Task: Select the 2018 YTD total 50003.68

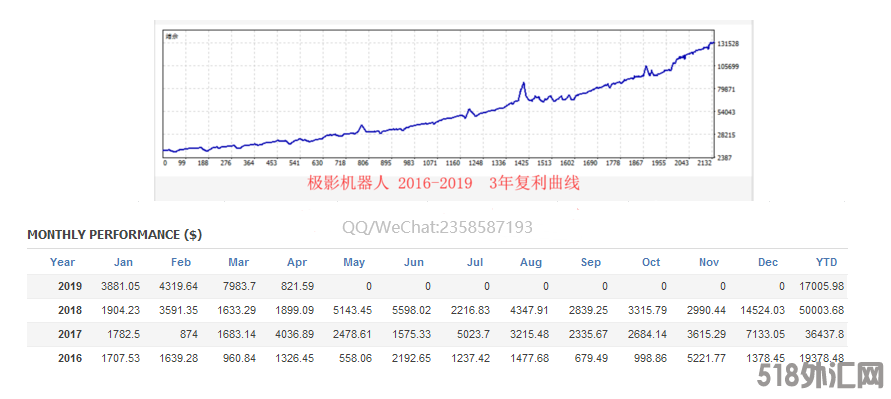Action: [x=821, y=310]
